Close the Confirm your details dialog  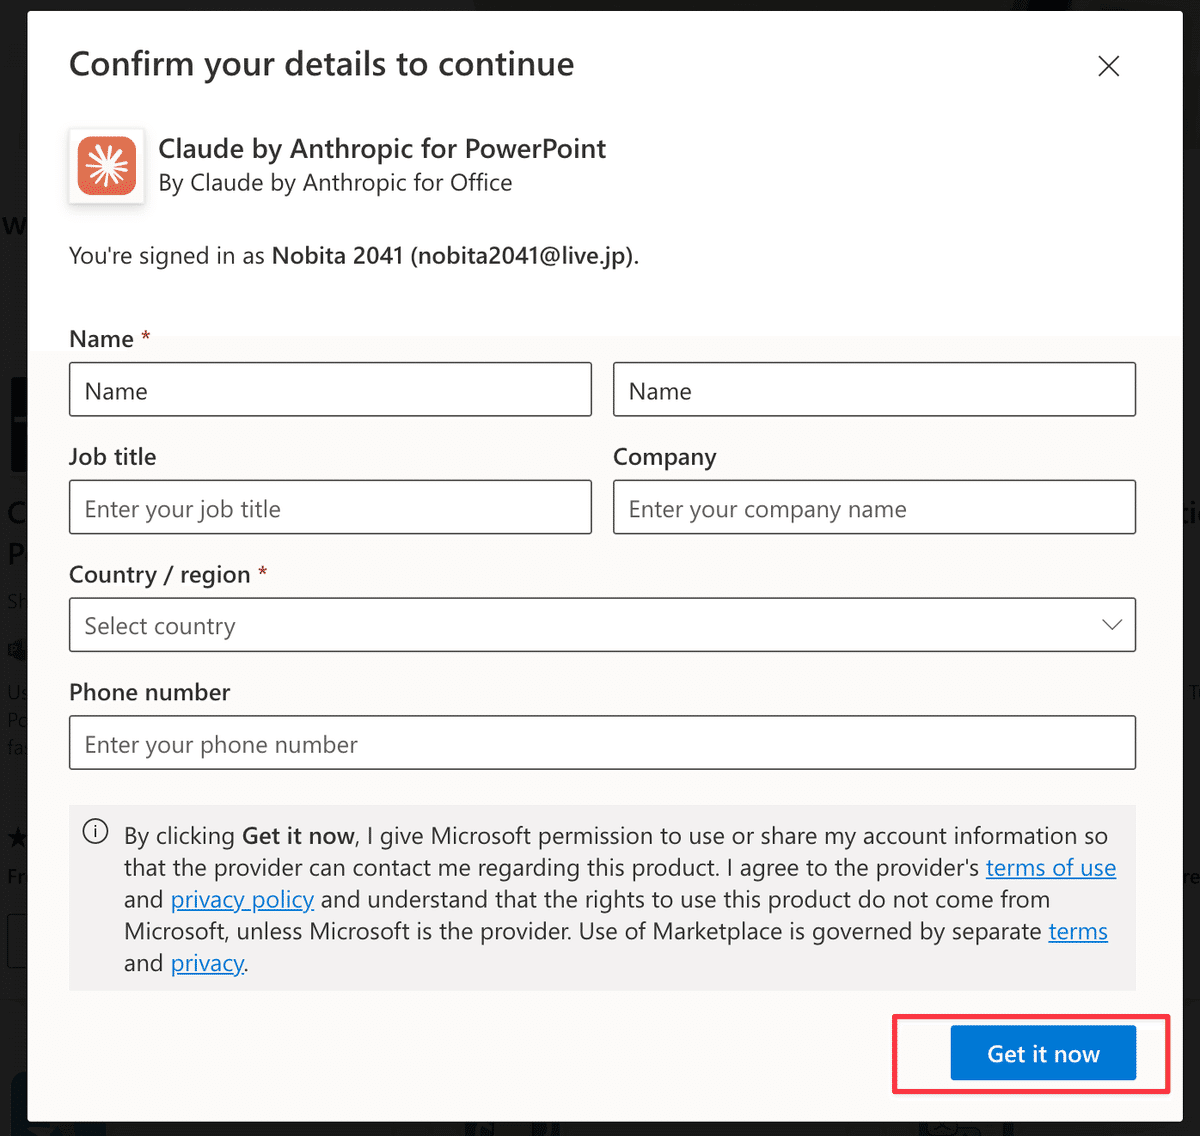click(1108, 66)
